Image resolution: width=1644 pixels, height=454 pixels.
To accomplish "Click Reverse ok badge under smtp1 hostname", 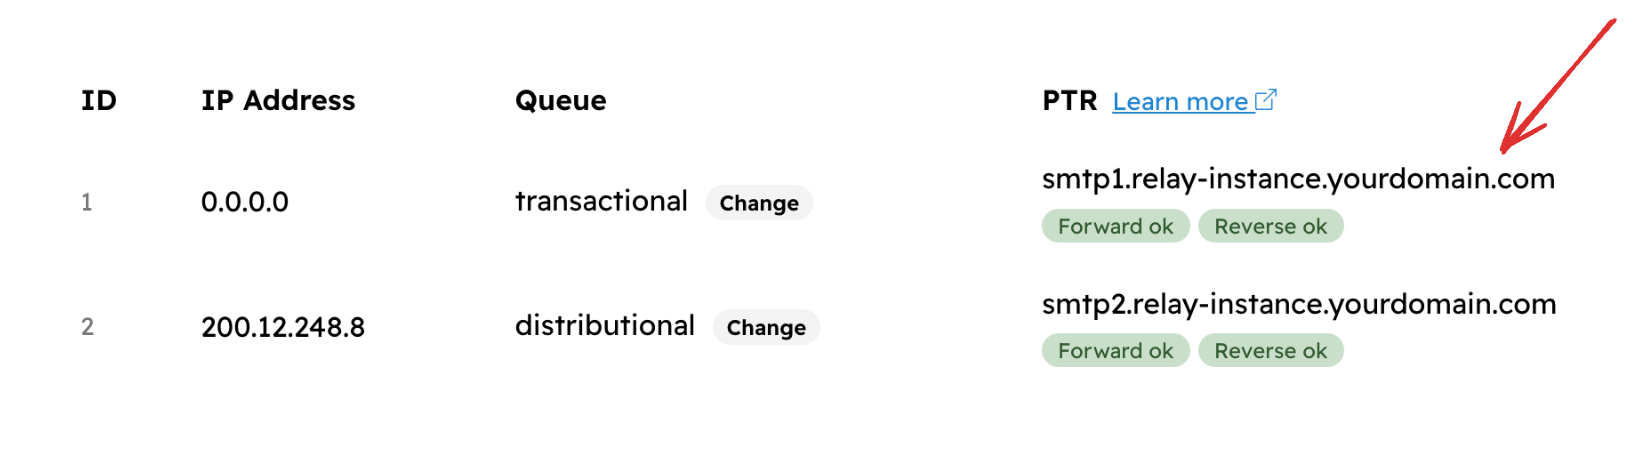I will 1270,226.
